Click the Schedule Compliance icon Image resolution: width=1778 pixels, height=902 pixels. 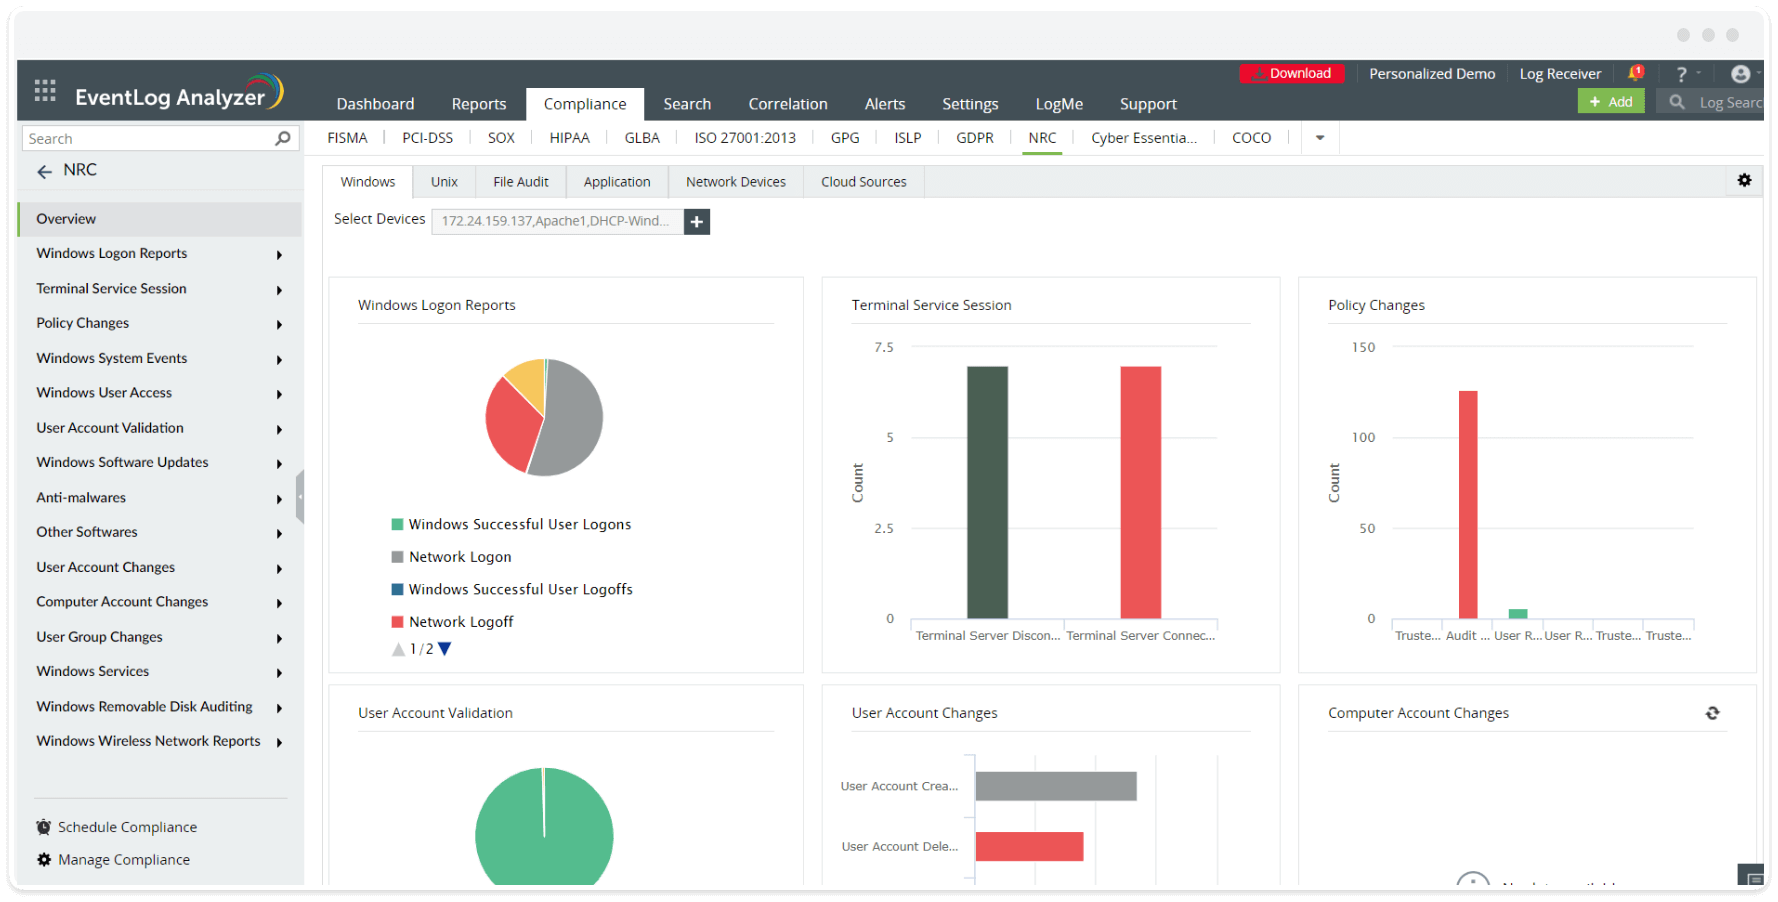coord(44,827)
